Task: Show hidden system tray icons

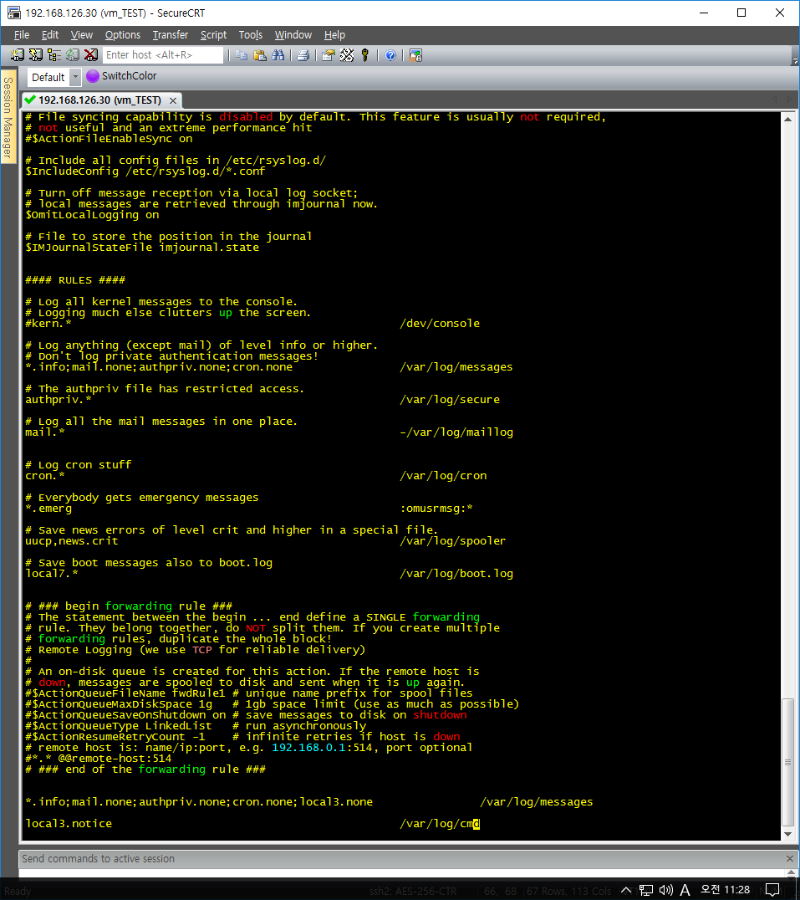Action: pyautogui.click(x=627, y=890)
